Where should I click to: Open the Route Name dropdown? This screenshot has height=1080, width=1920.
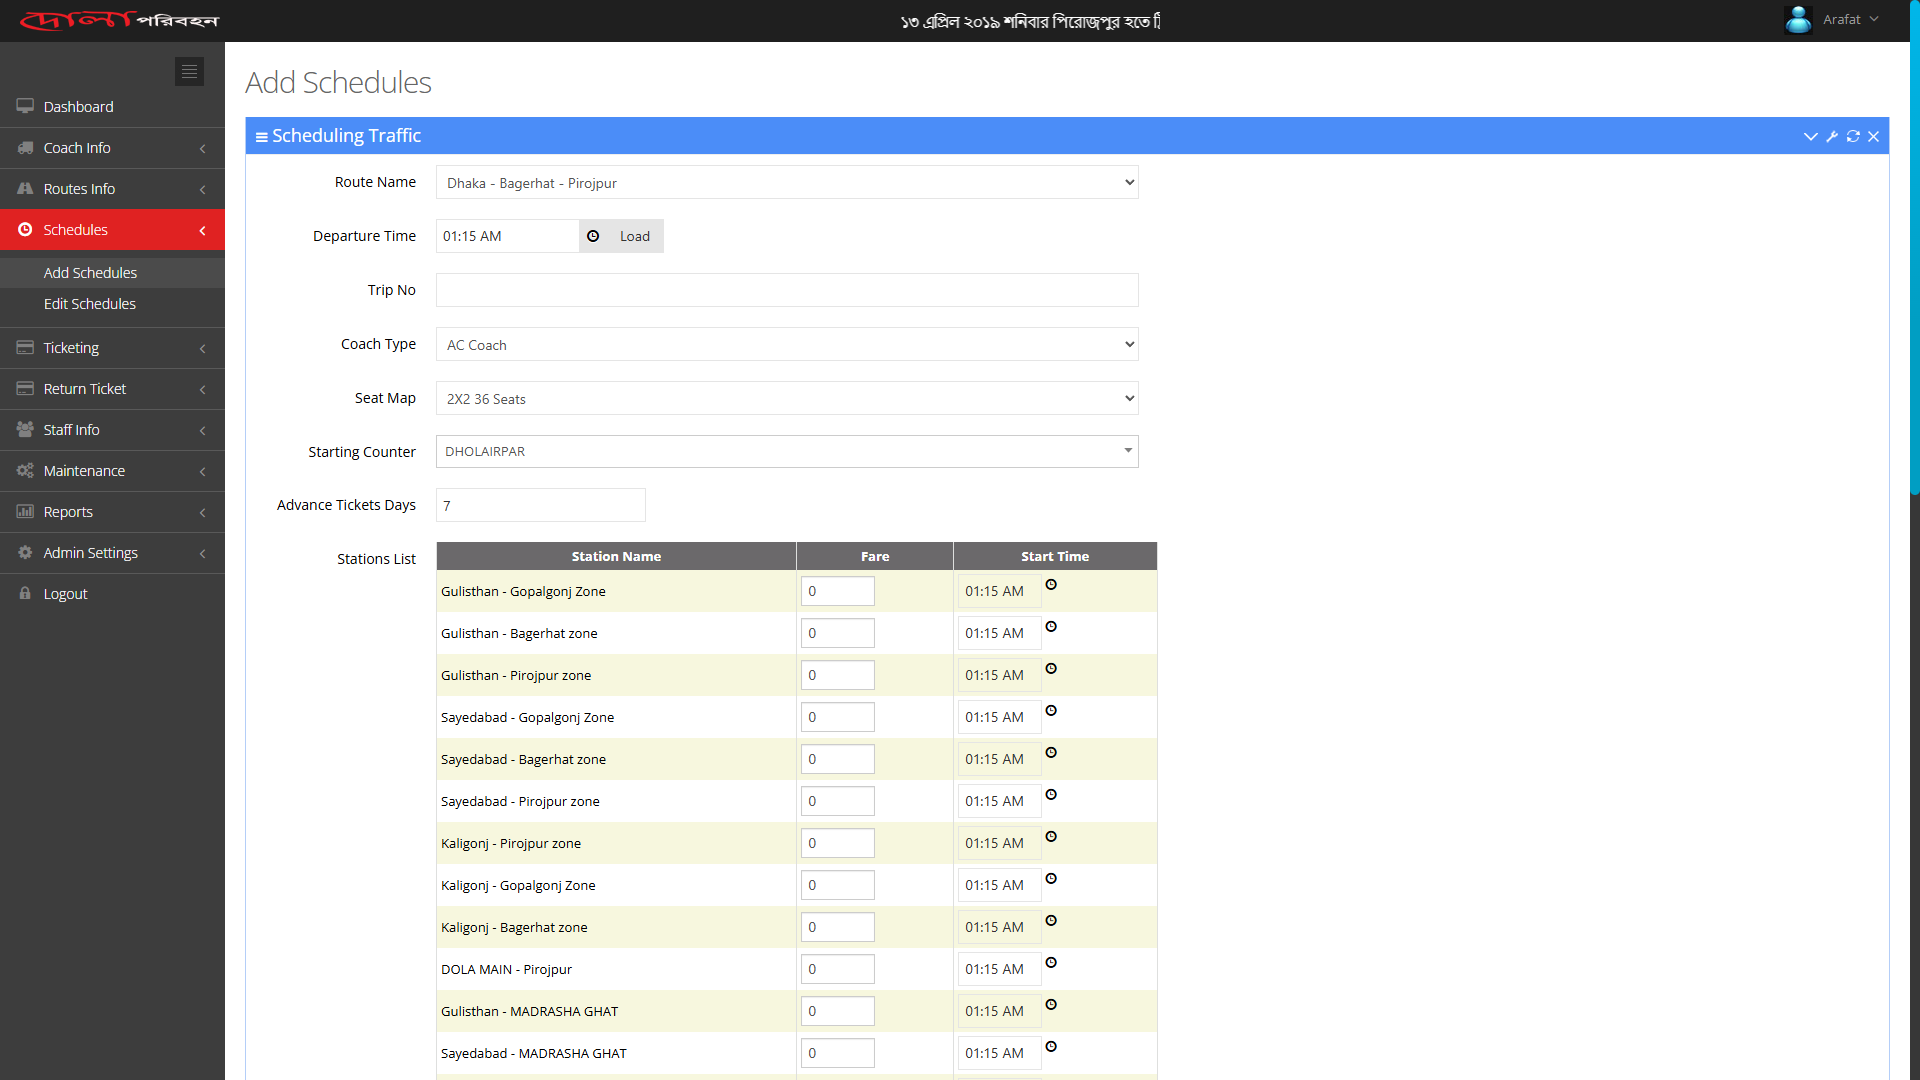coord(787,183)
